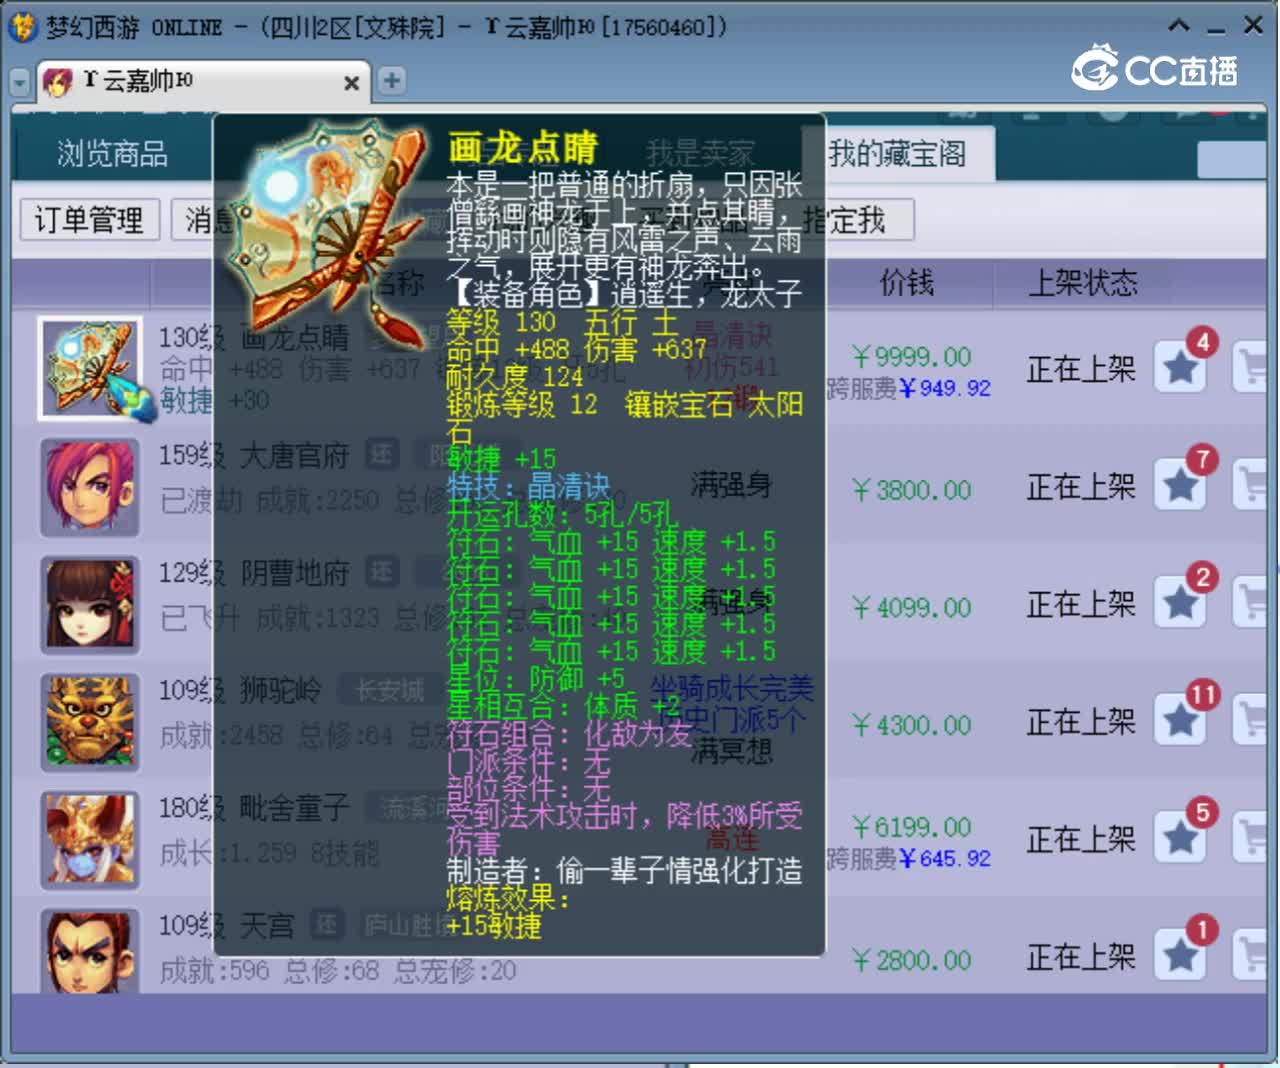Image resolution: width=1280 pixels, height=1068 pixels.
Task: Click the 109级 狮驼岭 listing title
Action: pos(240,690)
